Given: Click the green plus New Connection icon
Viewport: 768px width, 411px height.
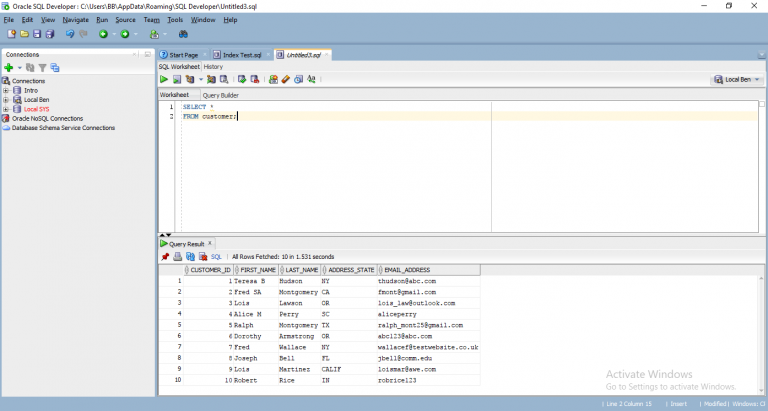Looking at the screenshot, I should [9, 68].
